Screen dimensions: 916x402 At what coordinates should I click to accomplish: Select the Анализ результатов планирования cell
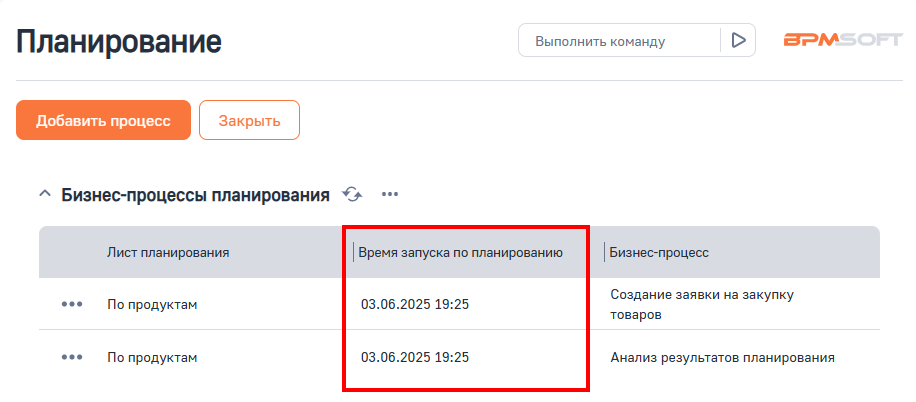(722, 356)
